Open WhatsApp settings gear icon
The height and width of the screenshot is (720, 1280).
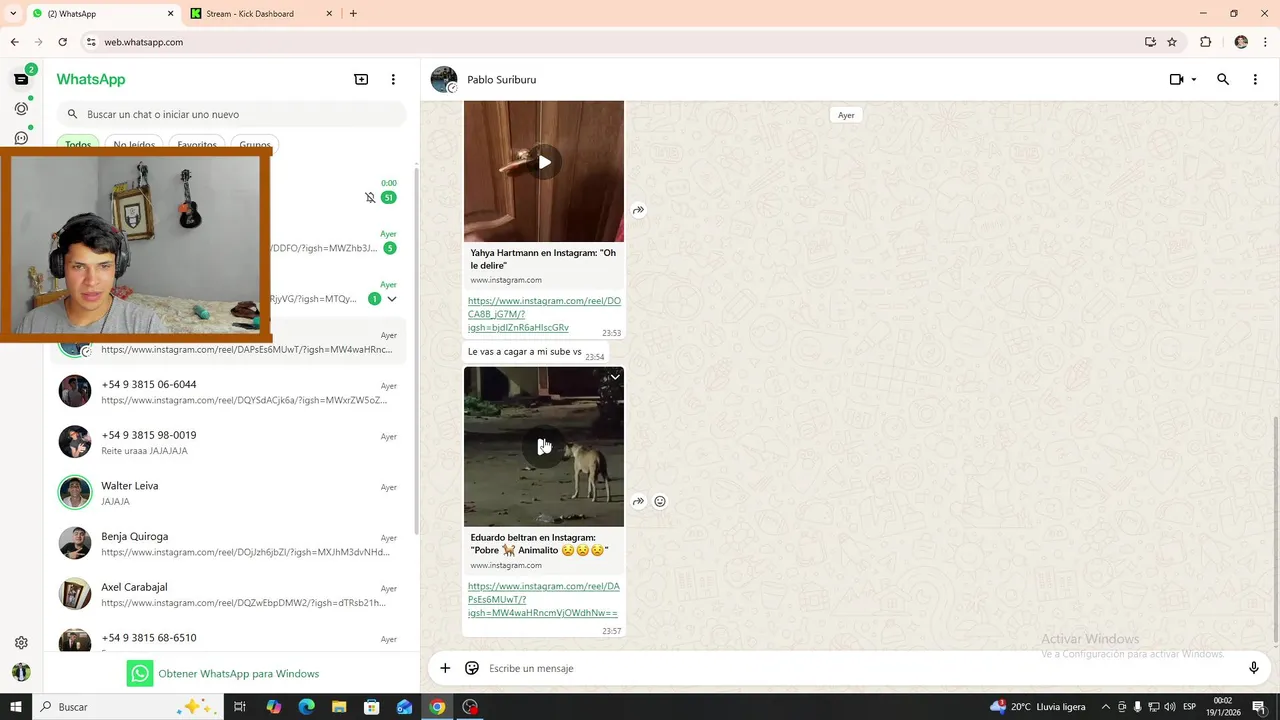[21, 643]
